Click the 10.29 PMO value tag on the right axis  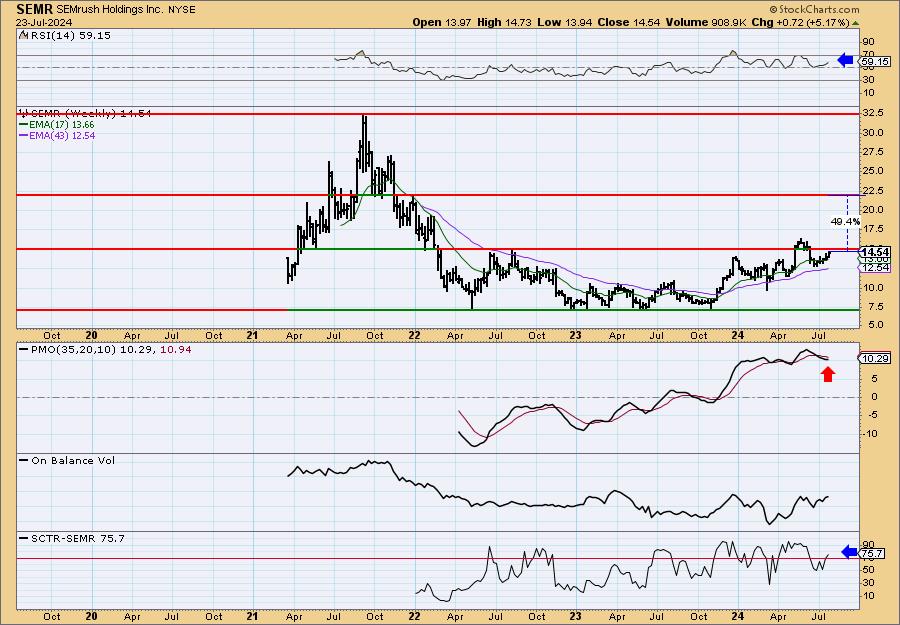pyautogui.click(x=876, y=359)
